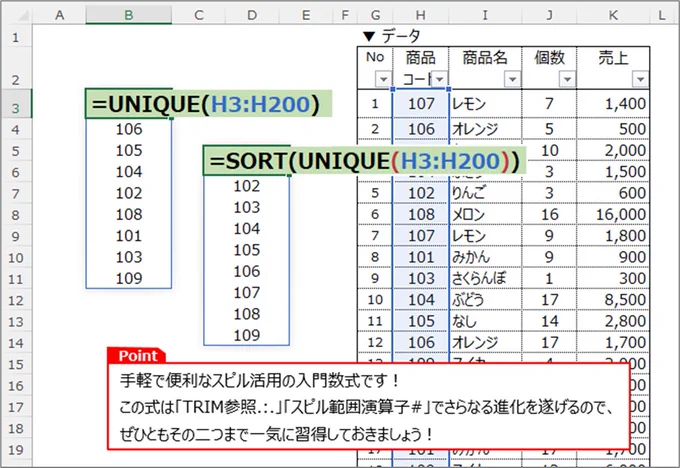Click quantity 14 in なし row

[x=549, y=321]
